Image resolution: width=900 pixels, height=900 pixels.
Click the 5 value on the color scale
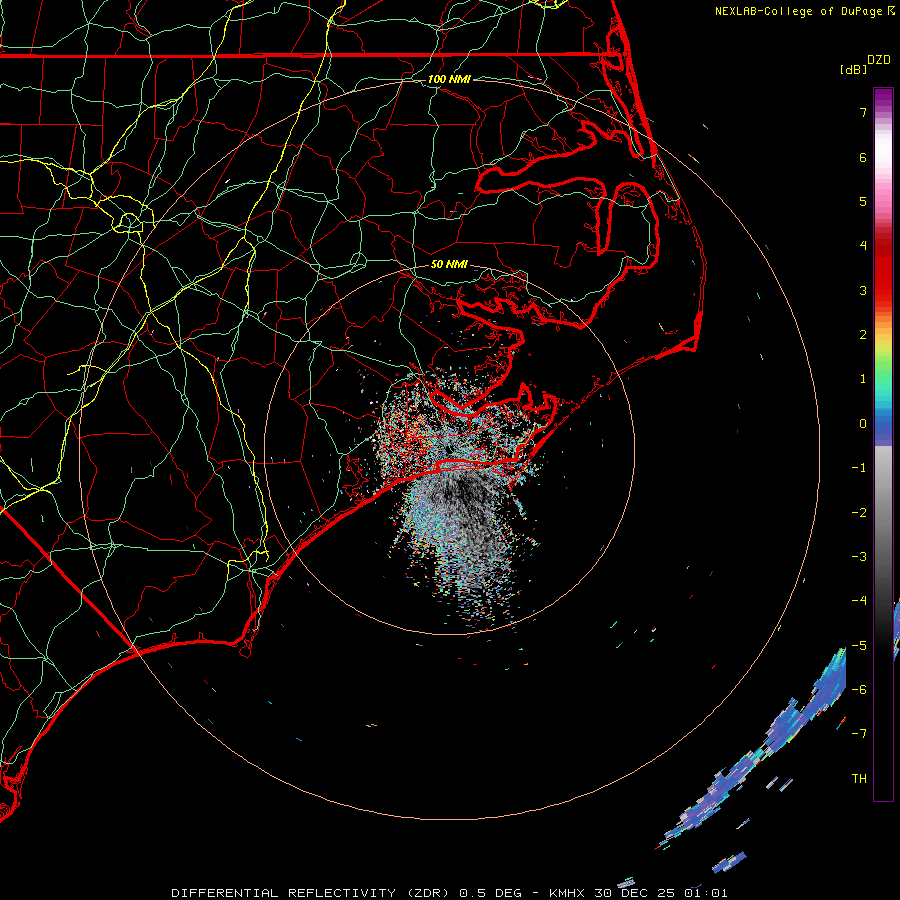pos(863,201)
